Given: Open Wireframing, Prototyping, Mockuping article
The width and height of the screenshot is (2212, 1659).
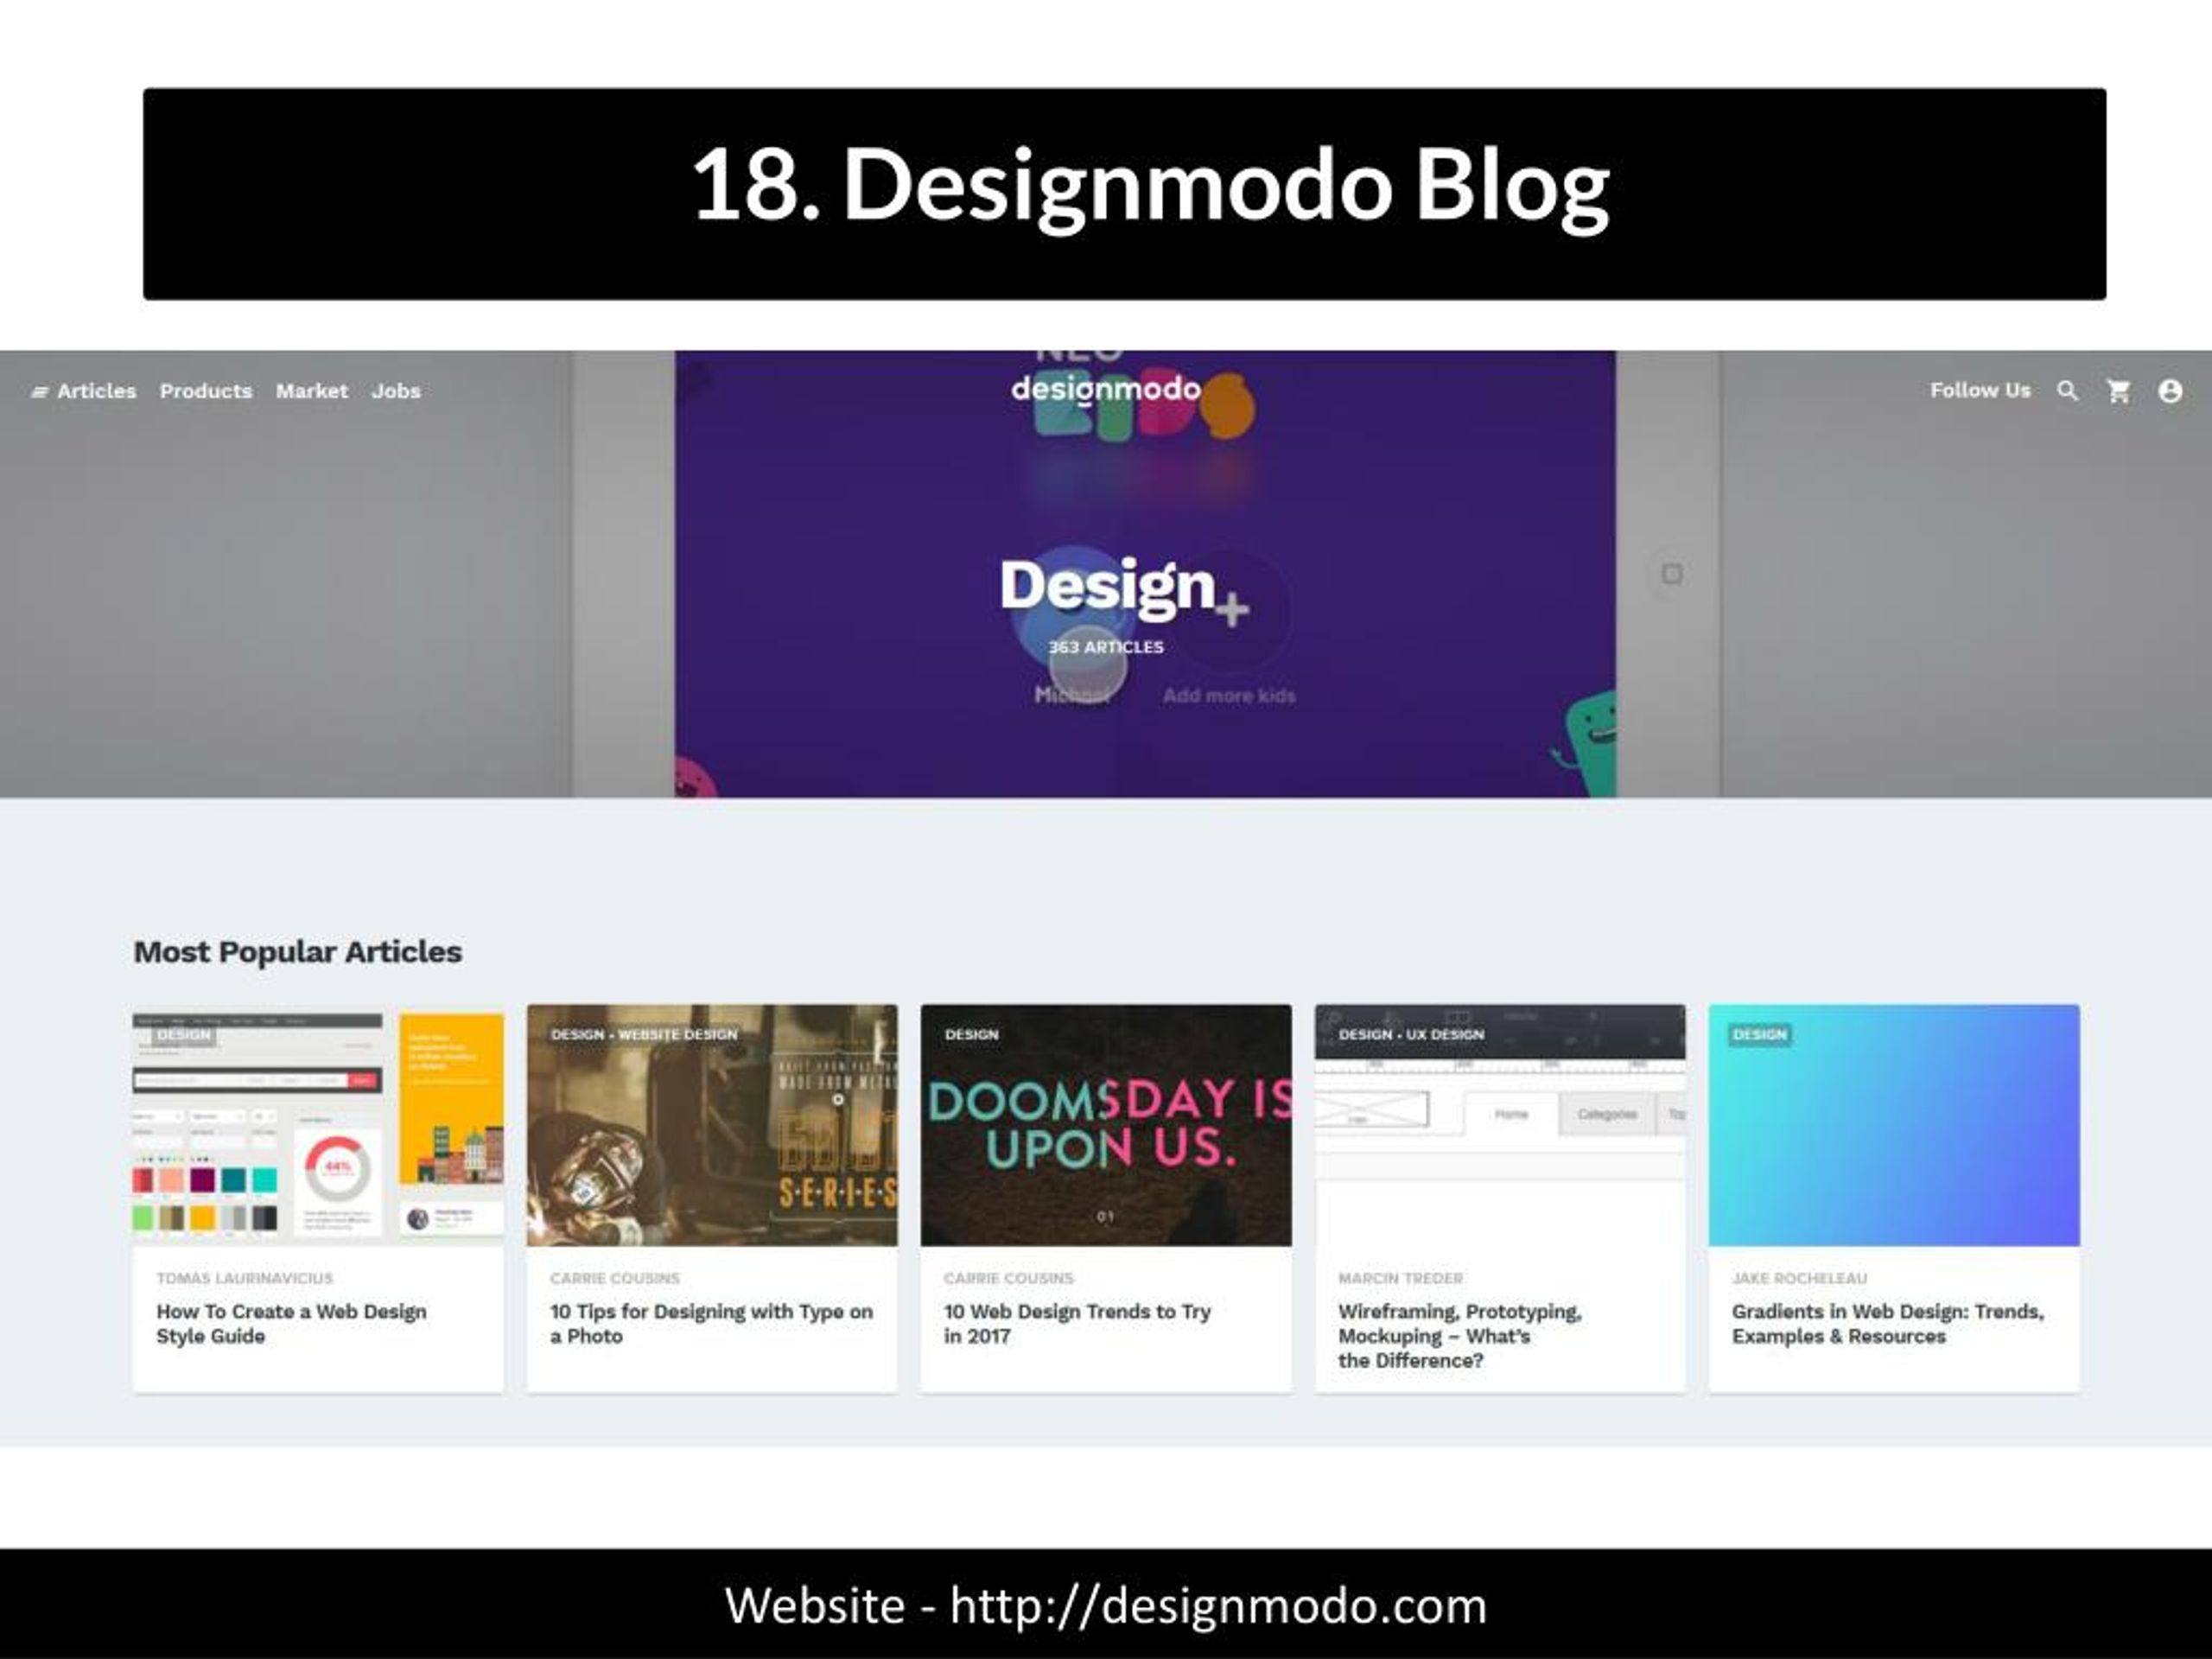Looking at the screenshot, I should 1460,1335.
